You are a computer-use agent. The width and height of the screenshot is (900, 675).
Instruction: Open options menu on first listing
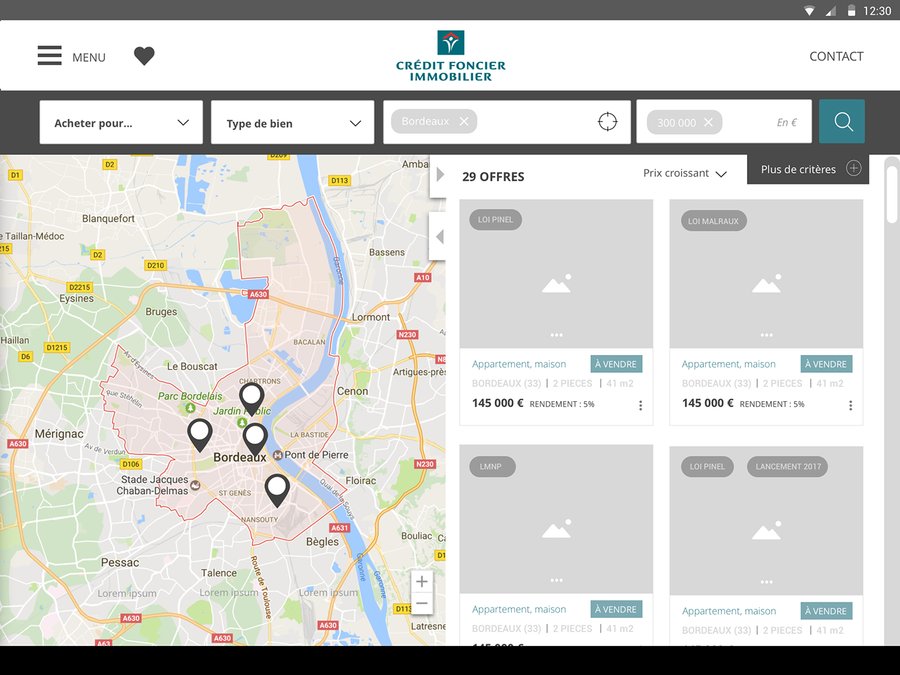(x=640, y=405)
